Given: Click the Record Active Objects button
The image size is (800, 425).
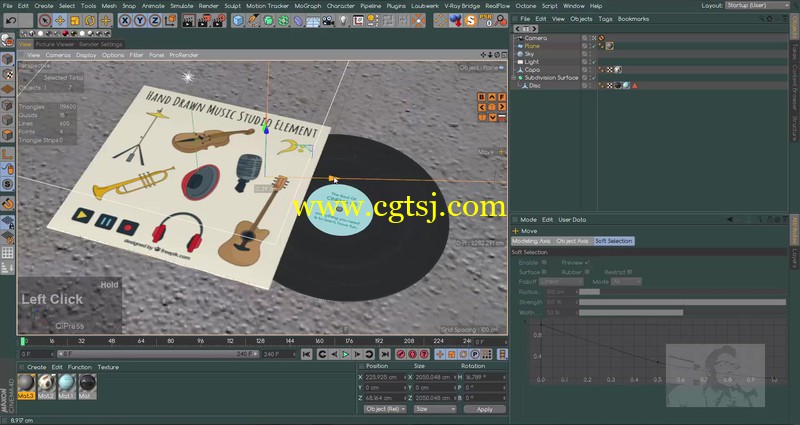Looking at the screenshot, I should tap(401, 354).
